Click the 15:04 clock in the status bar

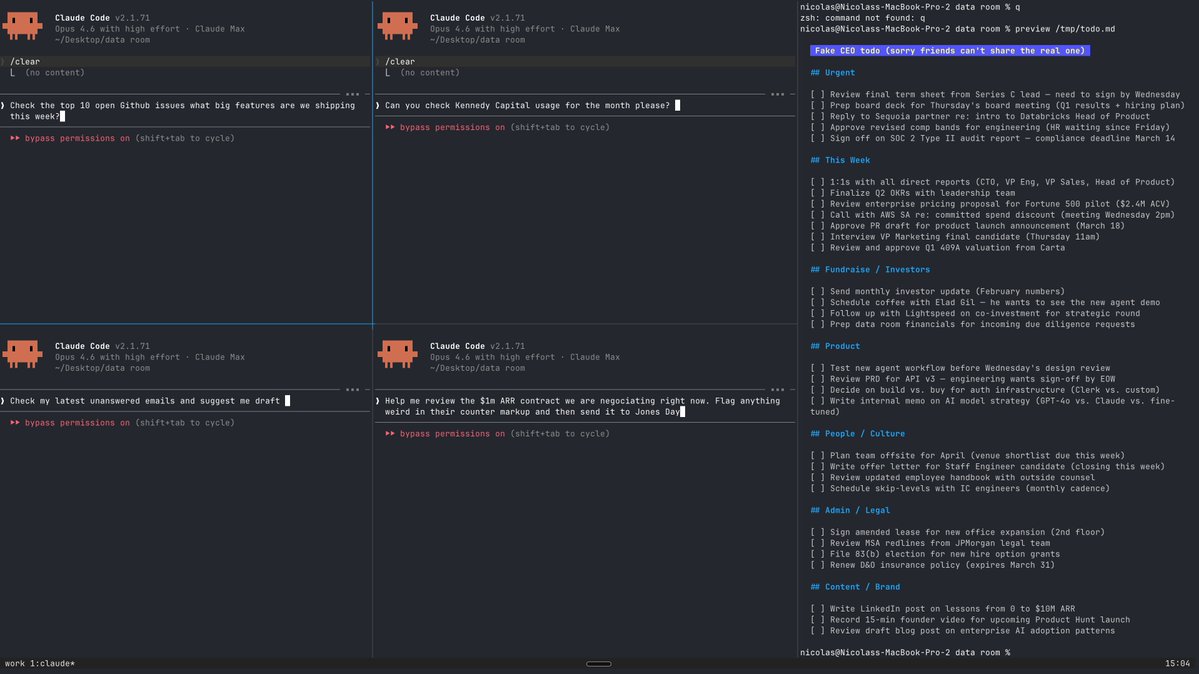coord(1177,663)
